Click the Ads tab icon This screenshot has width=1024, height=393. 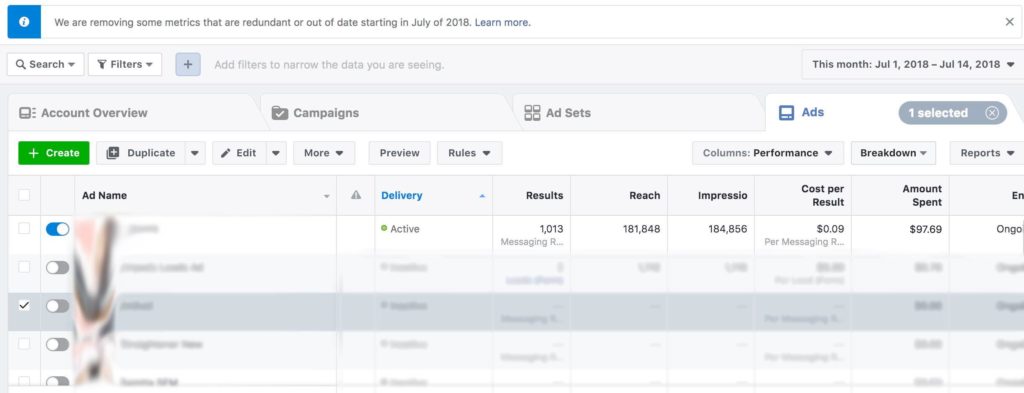coord(786,113)
